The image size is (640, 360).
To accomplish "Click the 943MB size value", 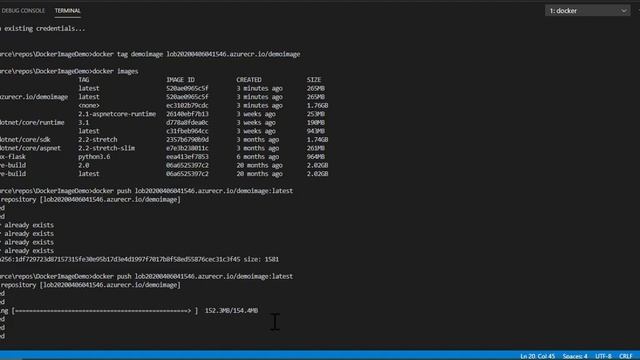I will click(x=316, y=131).
